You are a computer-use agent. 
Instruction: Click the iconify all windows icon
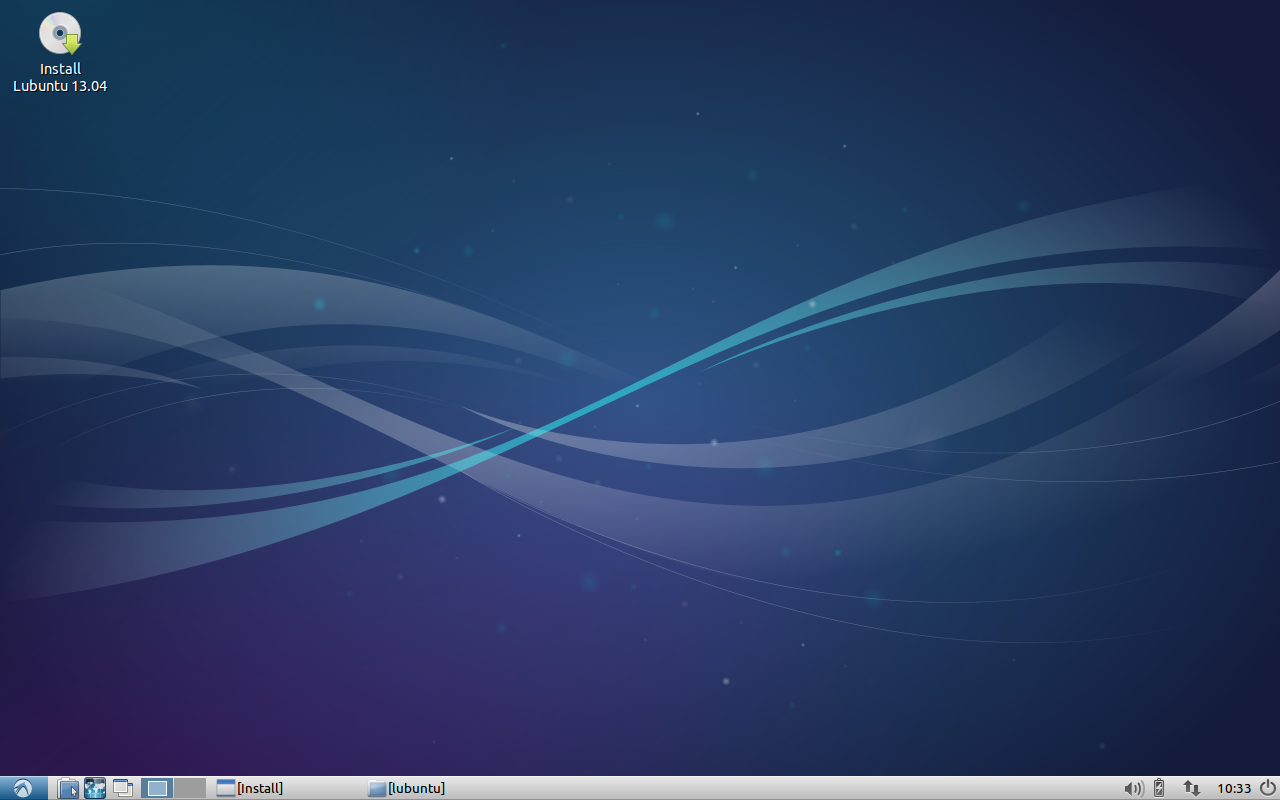[x=123, y=788]
